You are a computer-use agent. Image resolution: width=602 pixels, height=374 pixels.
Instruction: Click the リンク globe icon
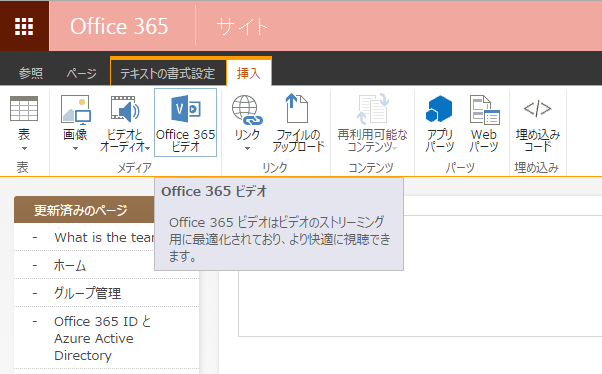(x=247, y=110)
